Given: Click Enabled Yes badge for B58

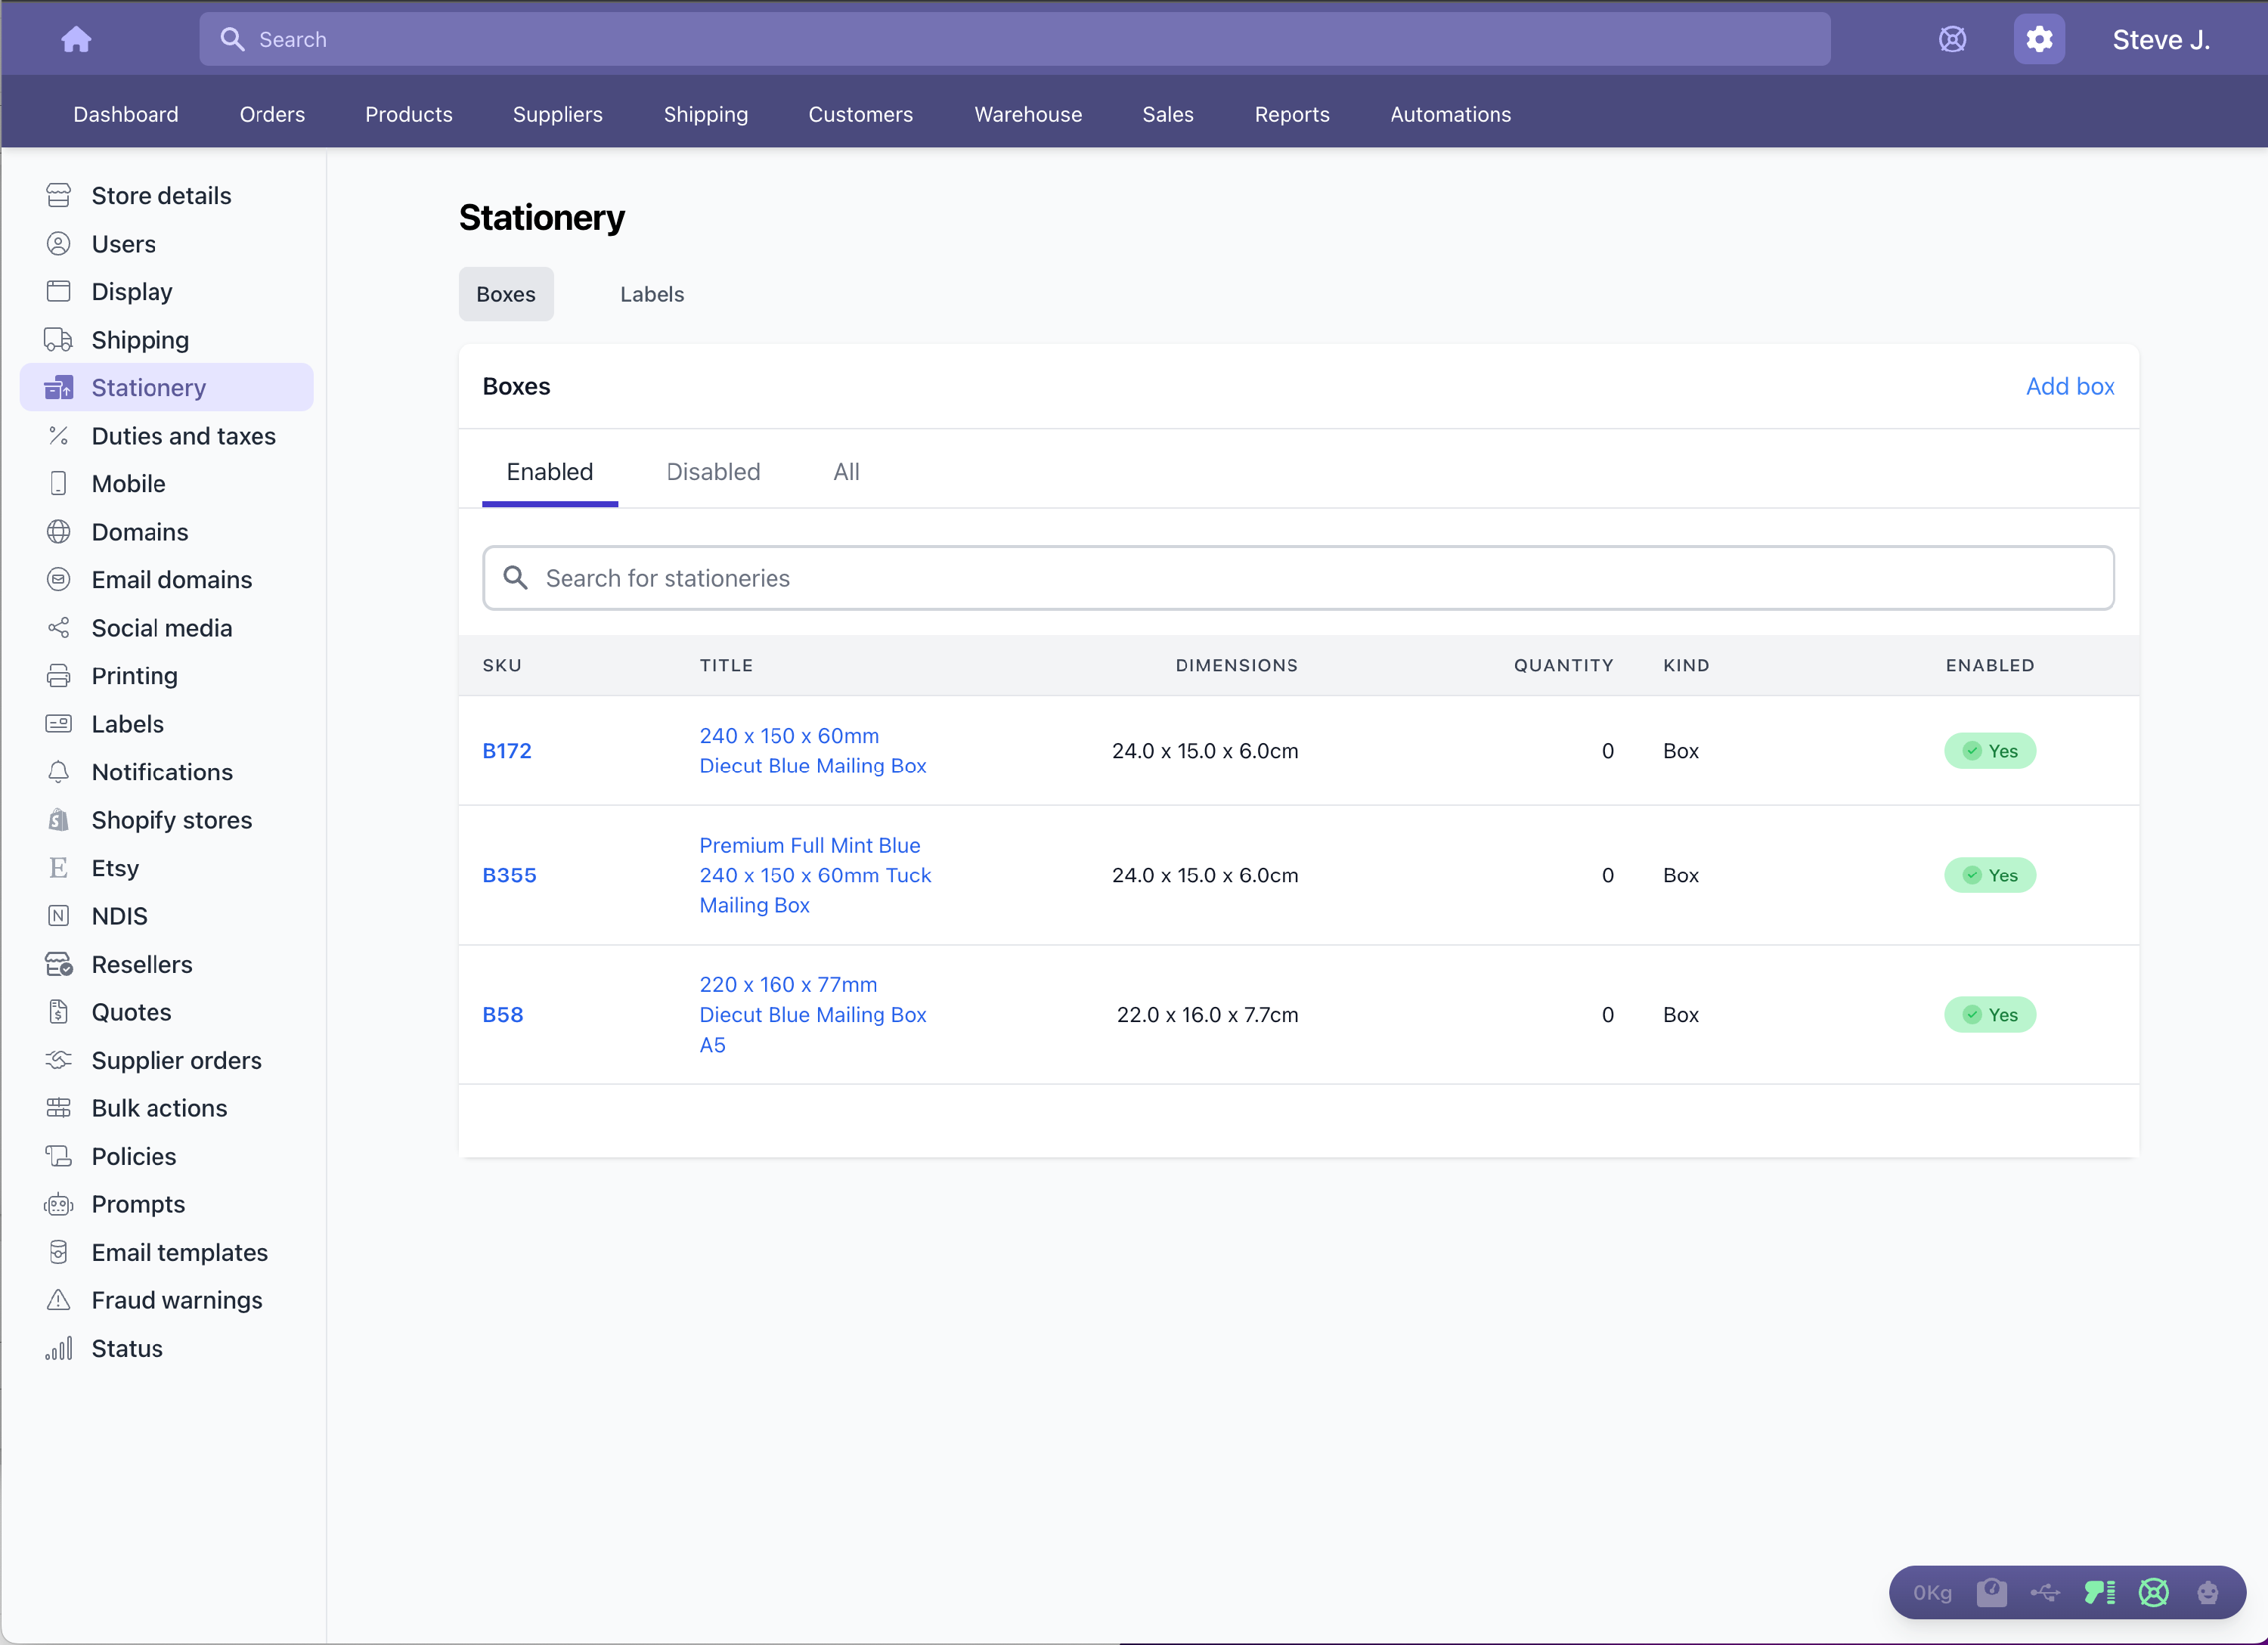Looking at the screenshot, I should coord(1989,1015).
